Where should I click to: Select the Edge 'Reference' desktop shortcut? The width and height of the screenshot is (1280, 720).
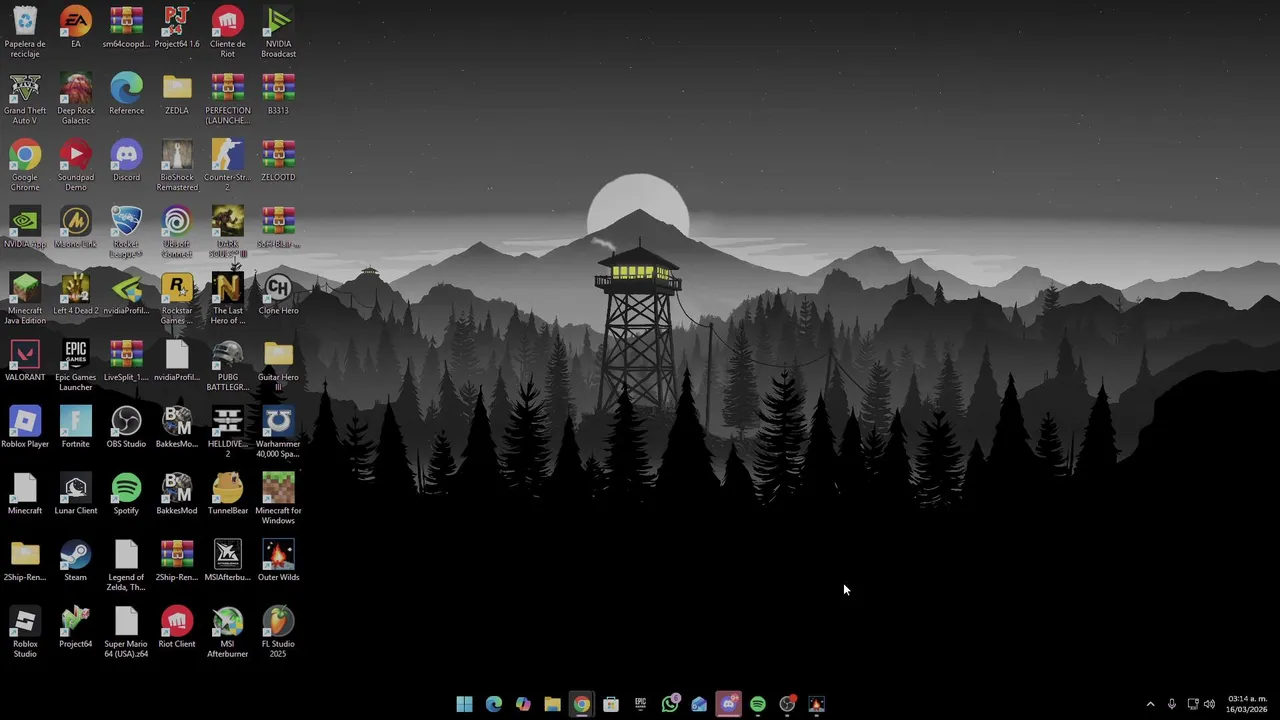point(126,94)
